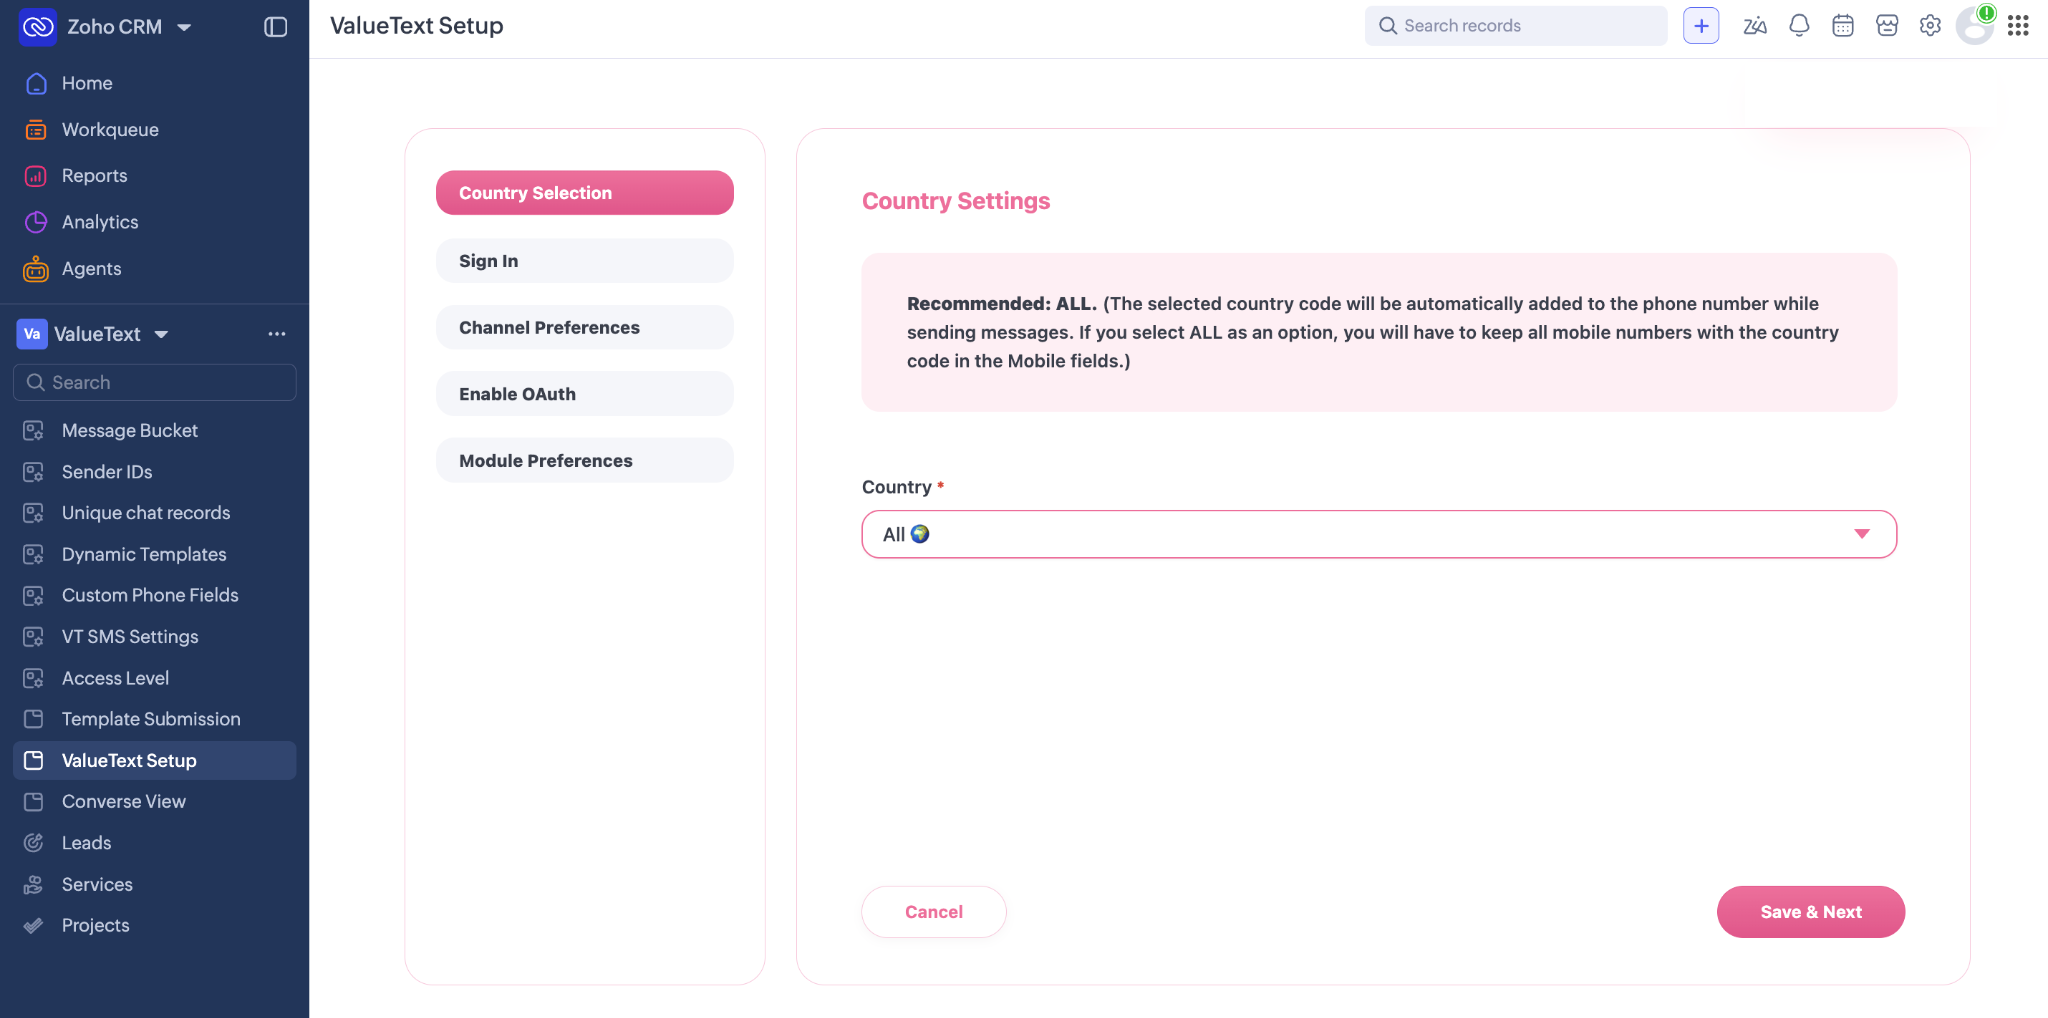Screen dimensions: 2048x1018
Task: Switch to the Enable OAuth step
Action: [x=585, y=394]
